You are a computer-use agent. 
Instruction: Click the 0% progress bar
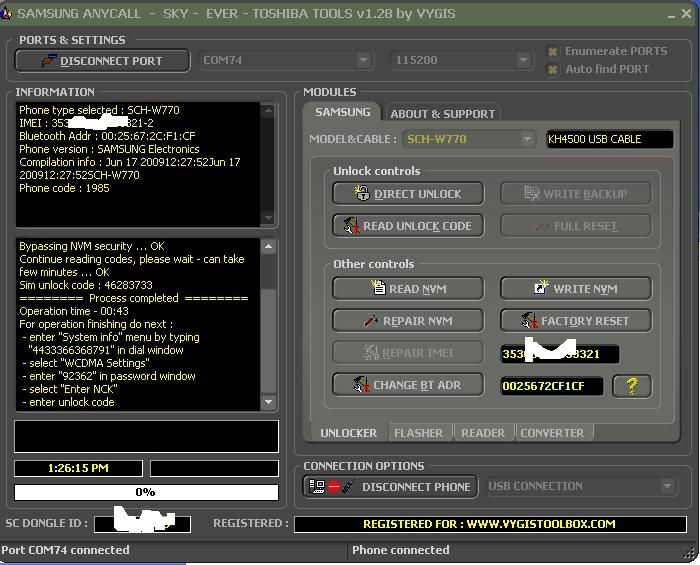(x=146, y=492)
